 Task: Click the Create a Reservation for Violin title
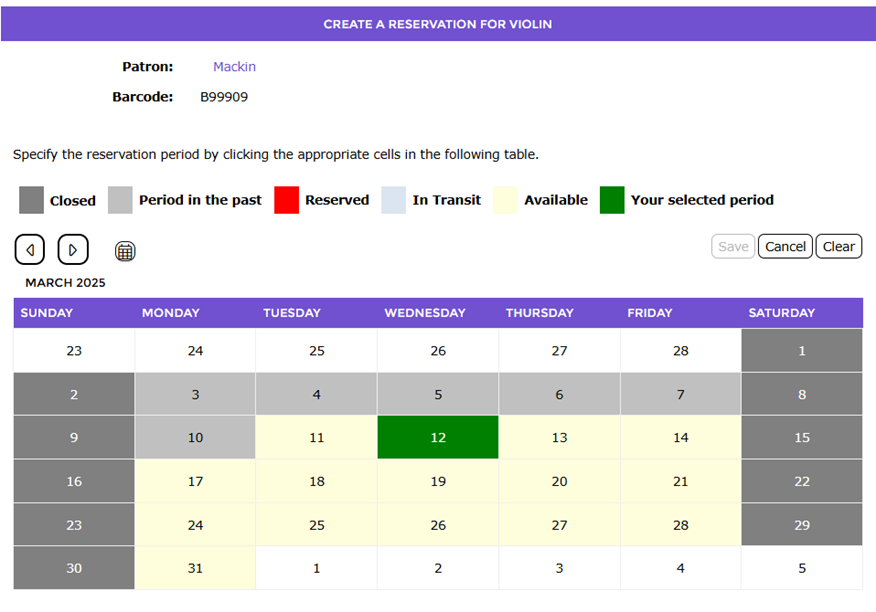pyautogui.click(x=437, y=24)
